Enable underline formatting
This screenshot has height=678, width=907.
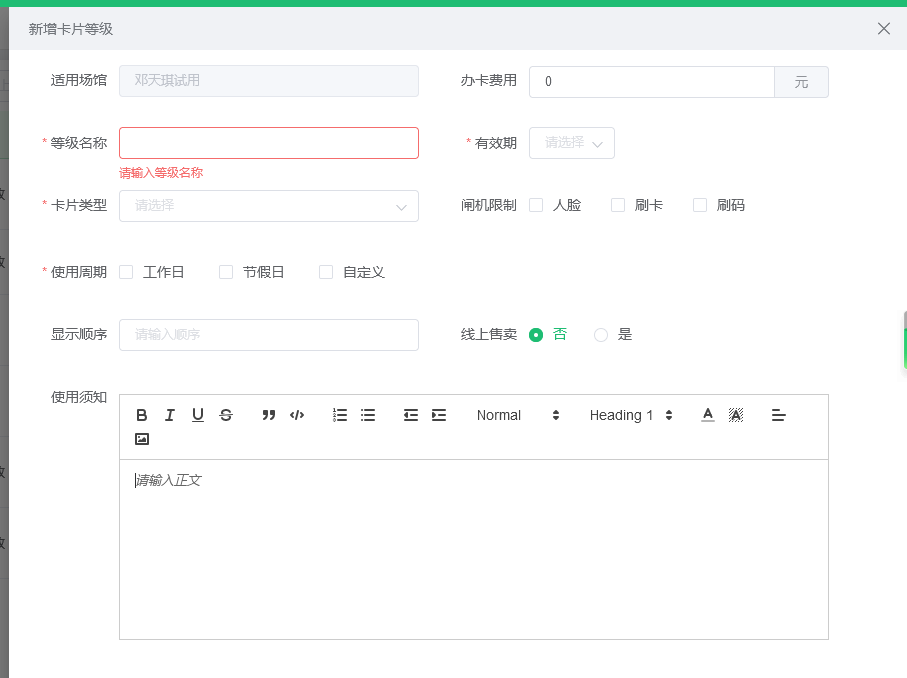197,415
